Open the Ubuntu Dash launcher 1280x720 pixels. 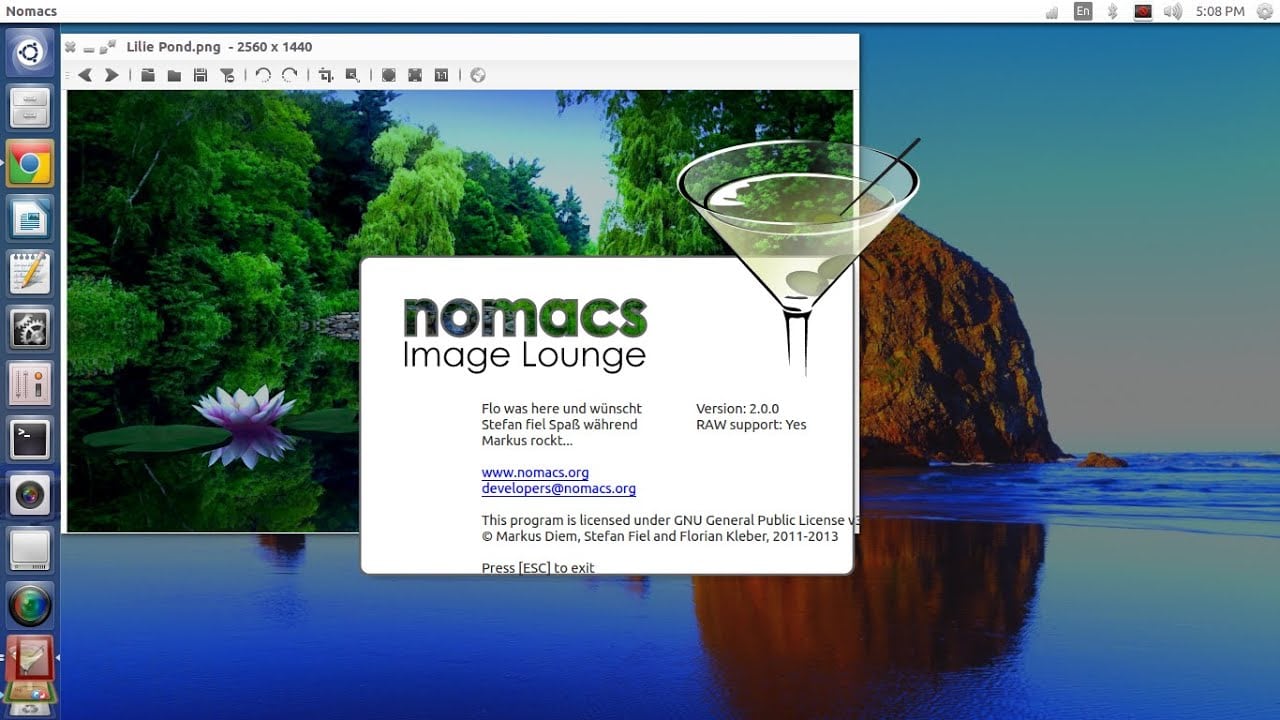point(30,52)
